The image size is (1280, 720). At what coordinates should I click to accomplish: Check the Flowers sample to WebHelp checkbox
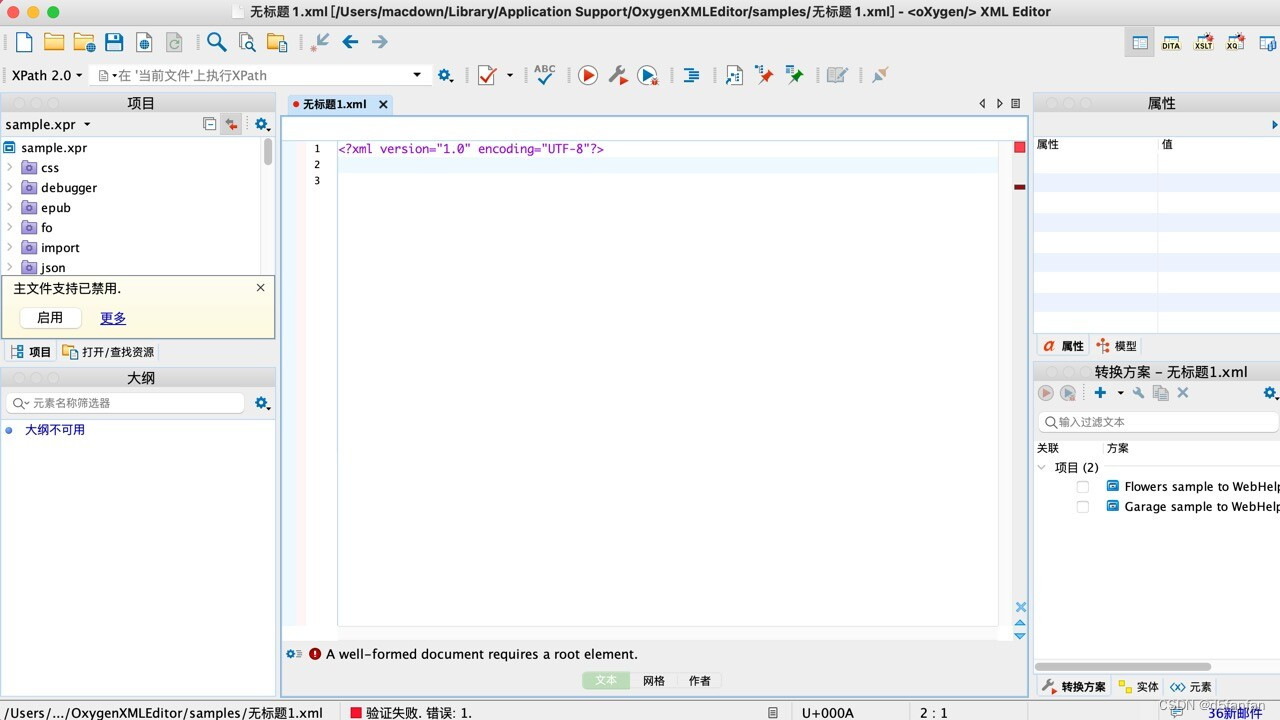click(x=1082, y=486)
